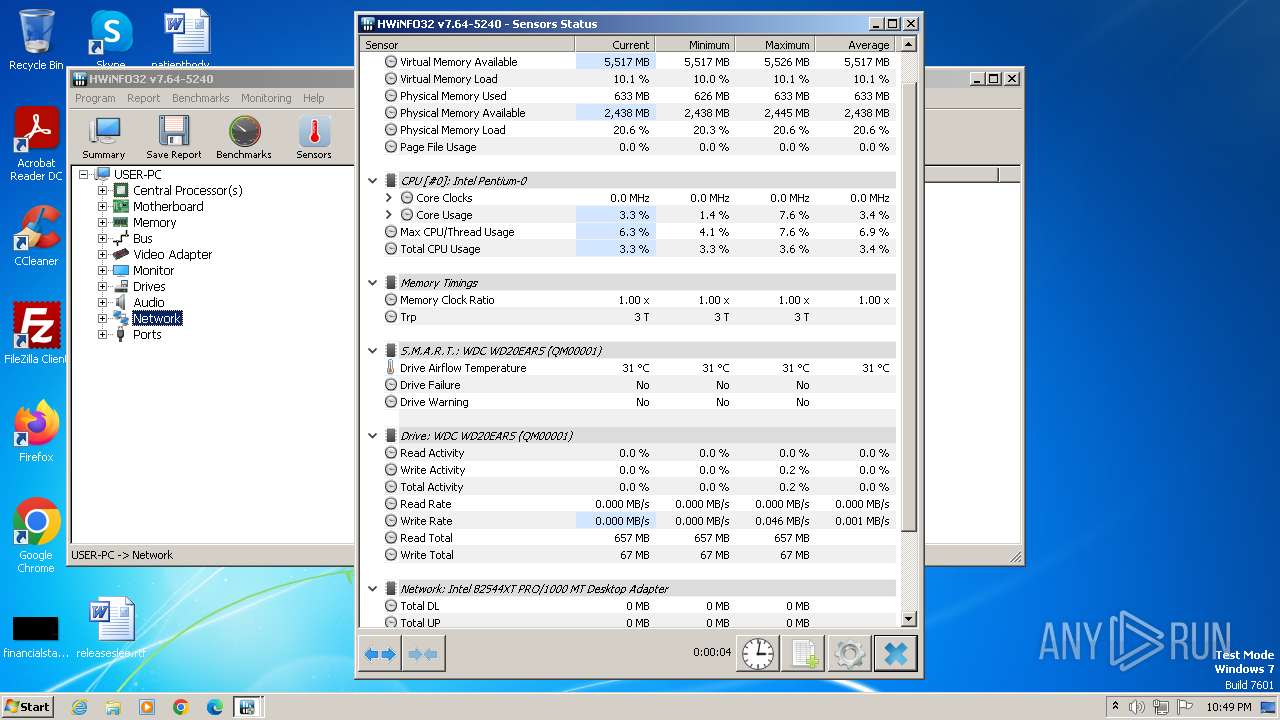Open sensor settings gear button
The image size is (1280, 720).
coord(849,654)
